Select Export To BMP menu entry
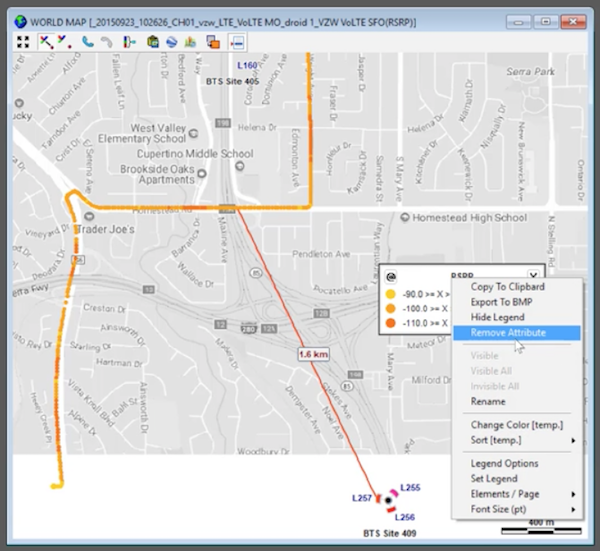 [x=501, y=302]
